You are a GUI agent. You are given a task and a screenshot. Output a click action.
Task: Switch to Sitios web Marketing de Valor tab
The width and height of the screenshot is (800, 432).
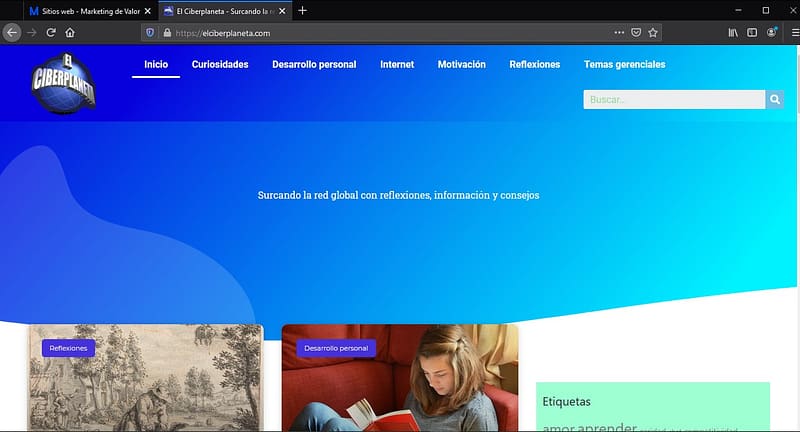[x=90, y=10]
